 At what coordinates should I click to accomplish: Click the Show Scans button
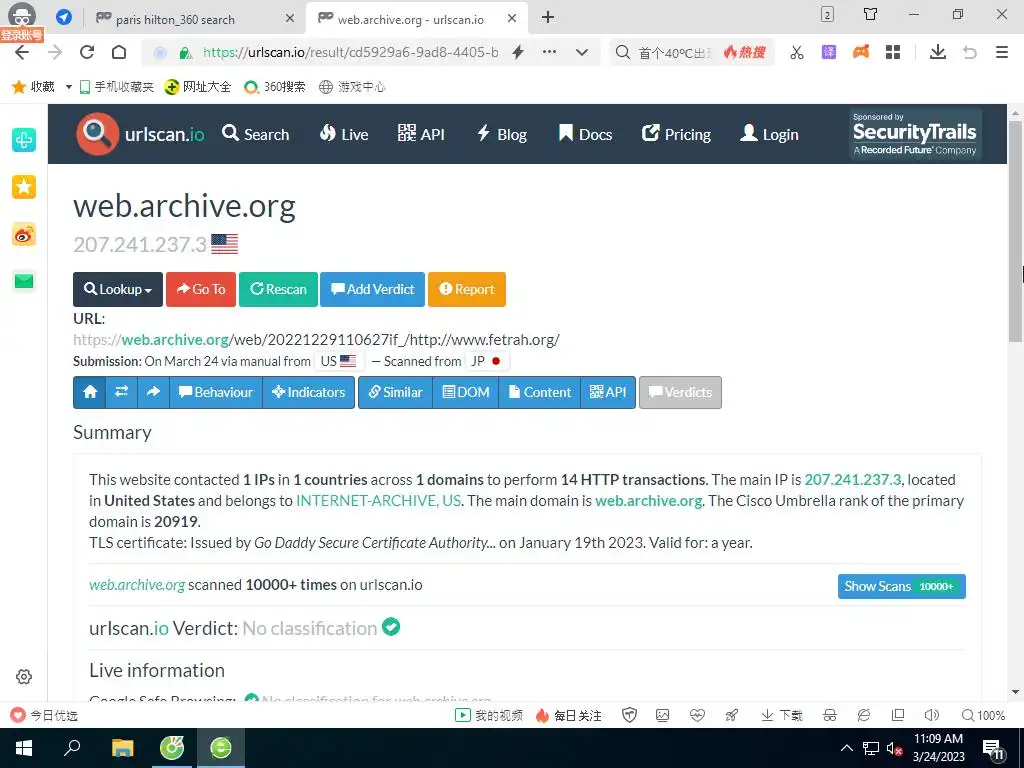(901, 586)
